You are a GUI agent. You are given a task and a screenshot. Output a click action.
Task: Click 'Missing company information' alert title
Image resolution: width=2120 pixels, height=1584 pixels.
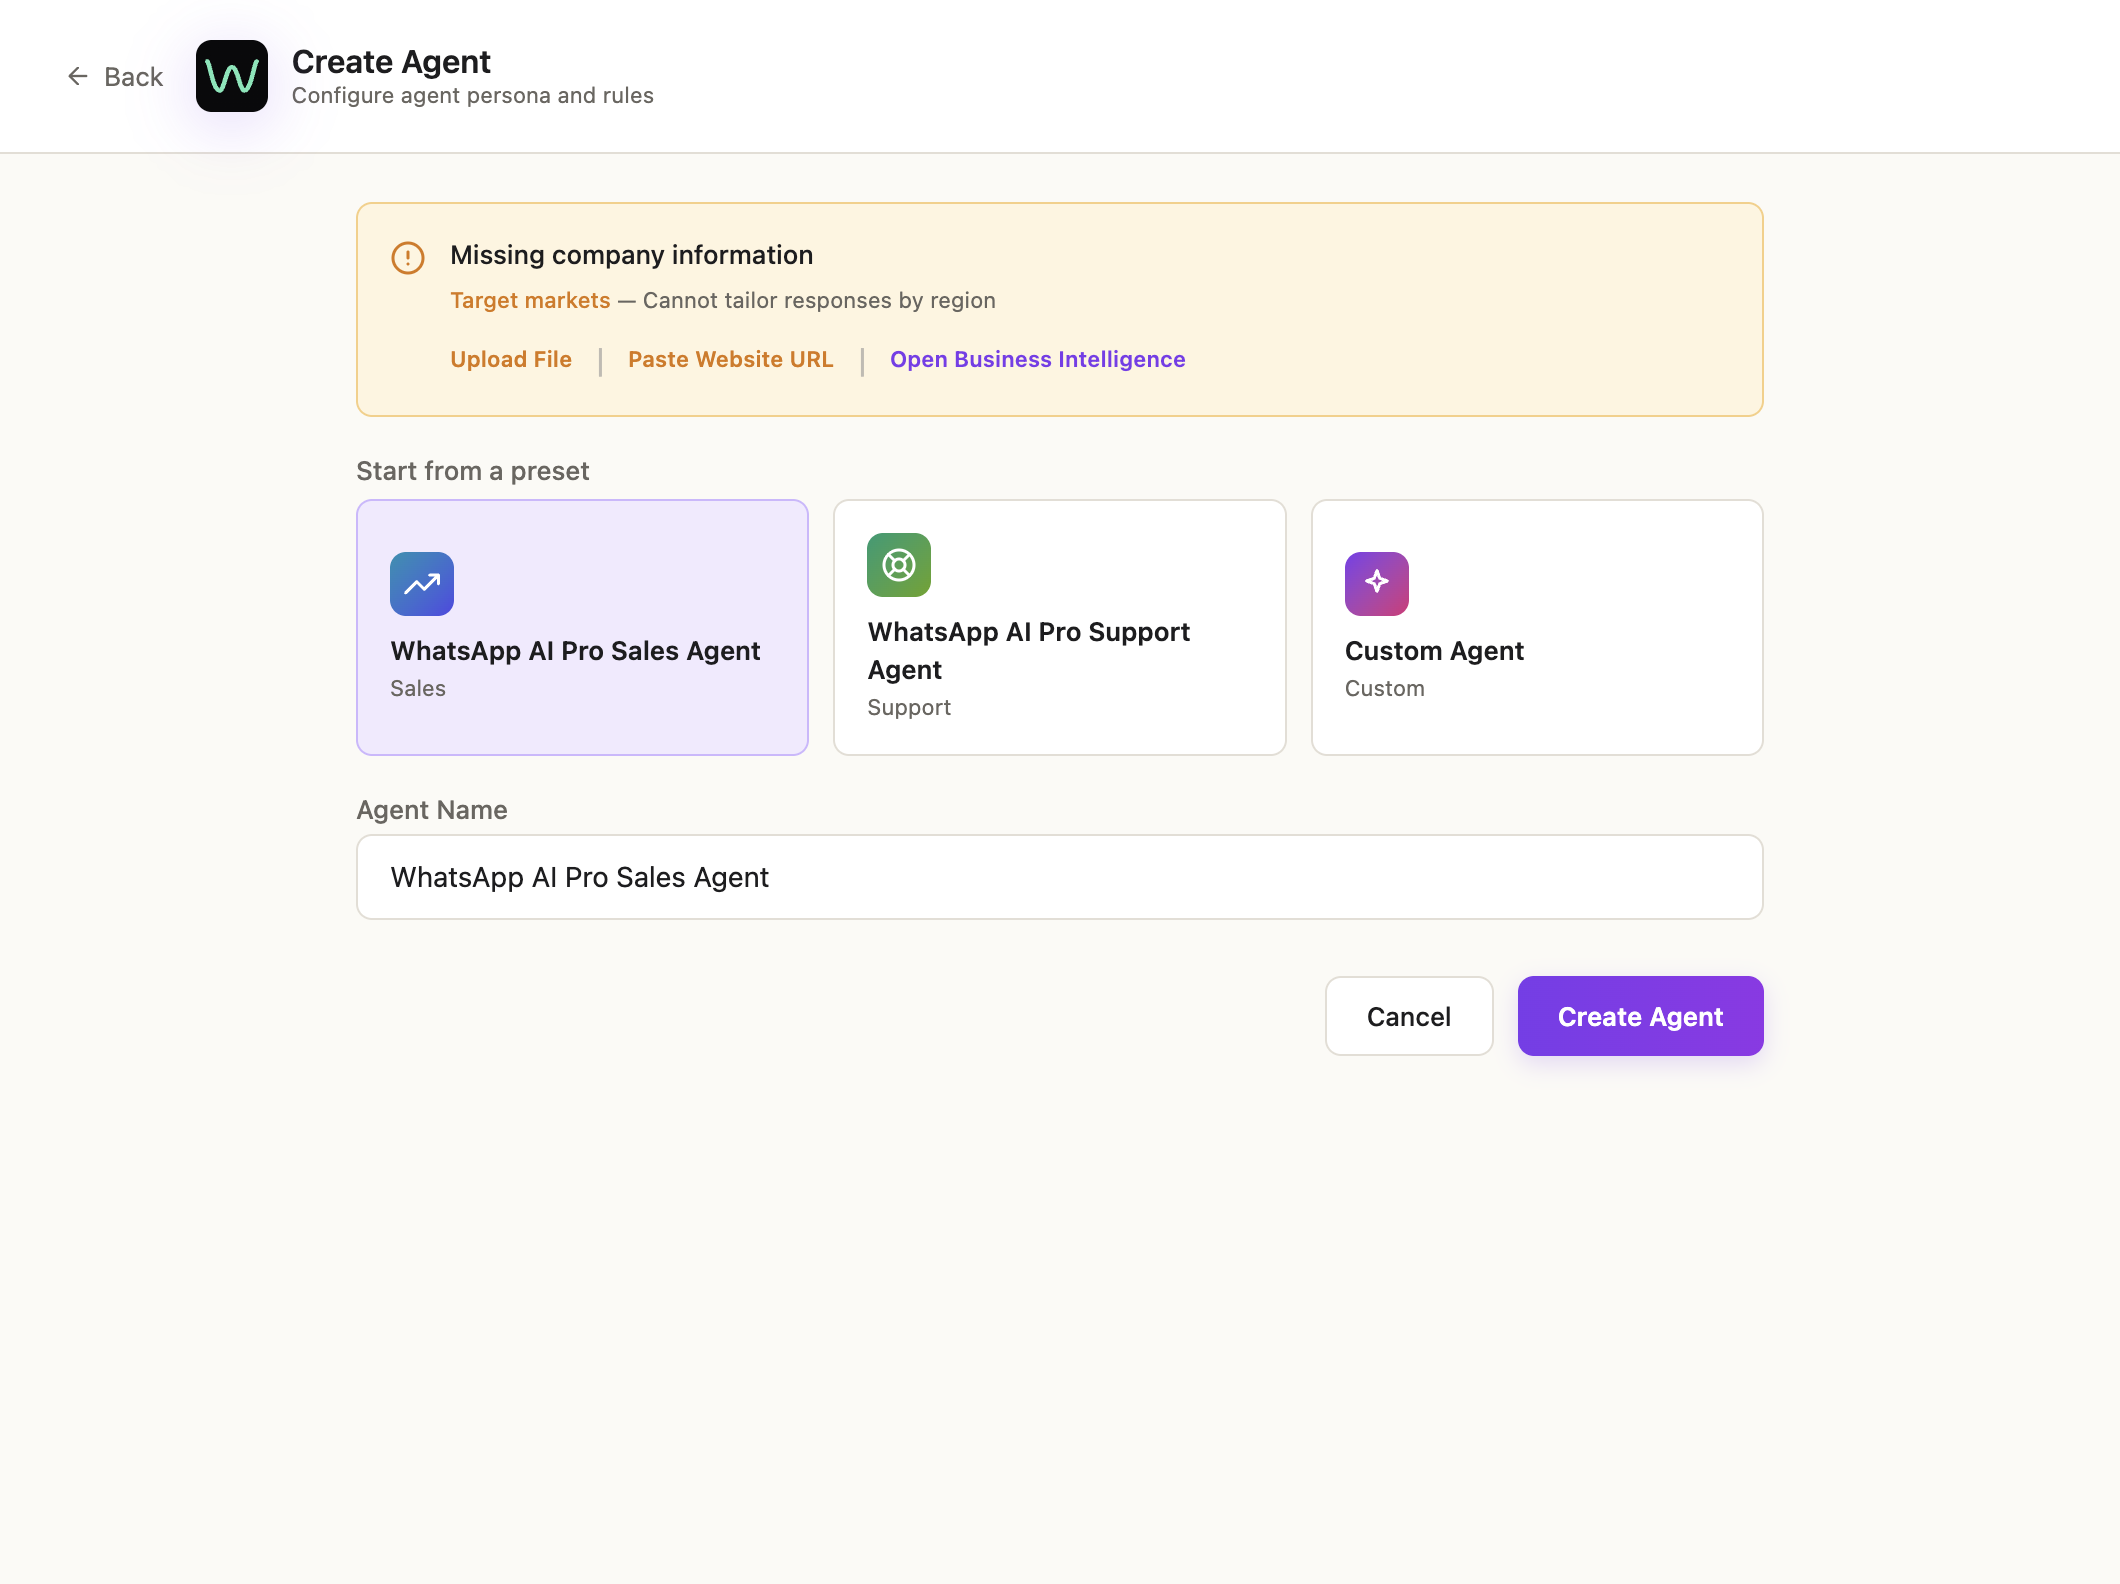632,255
